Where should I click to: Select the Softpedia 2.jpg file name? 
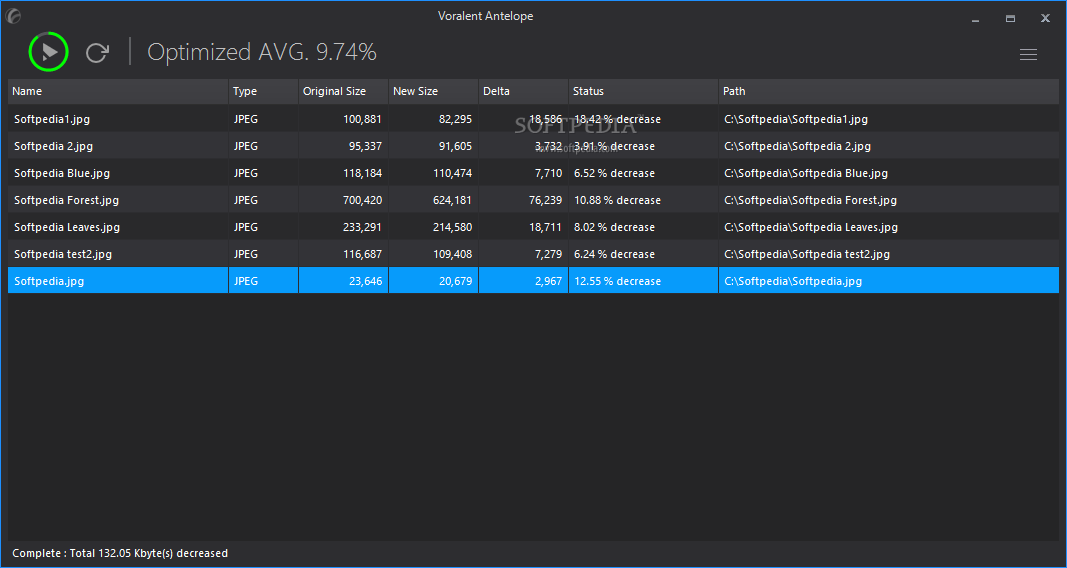tap(53, 146)
